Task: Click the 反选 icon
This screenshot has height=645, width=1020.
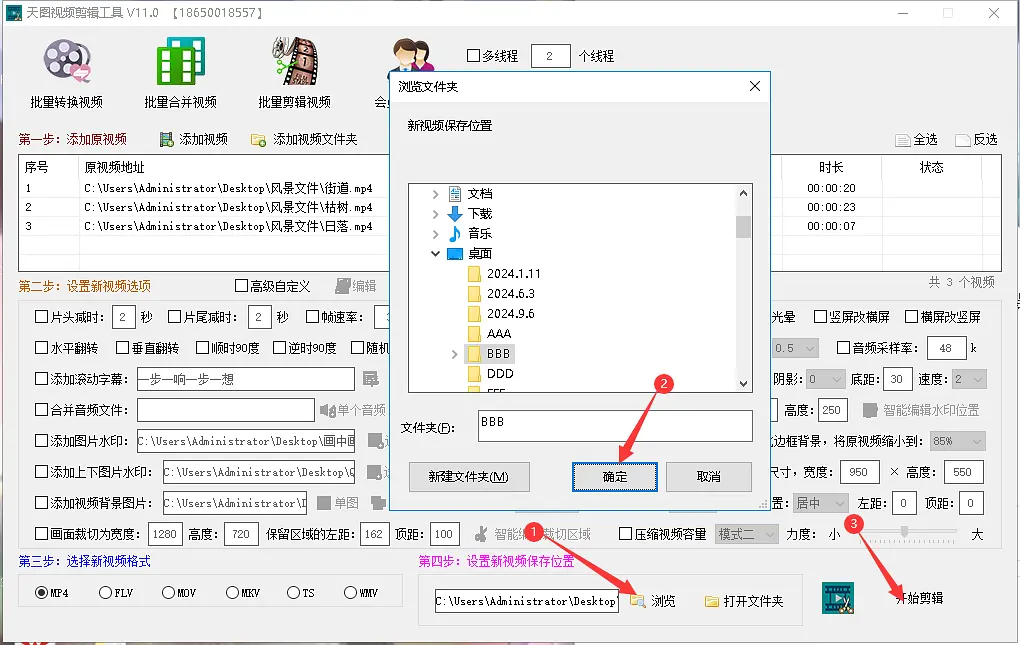Action: [x=963, y=140]
